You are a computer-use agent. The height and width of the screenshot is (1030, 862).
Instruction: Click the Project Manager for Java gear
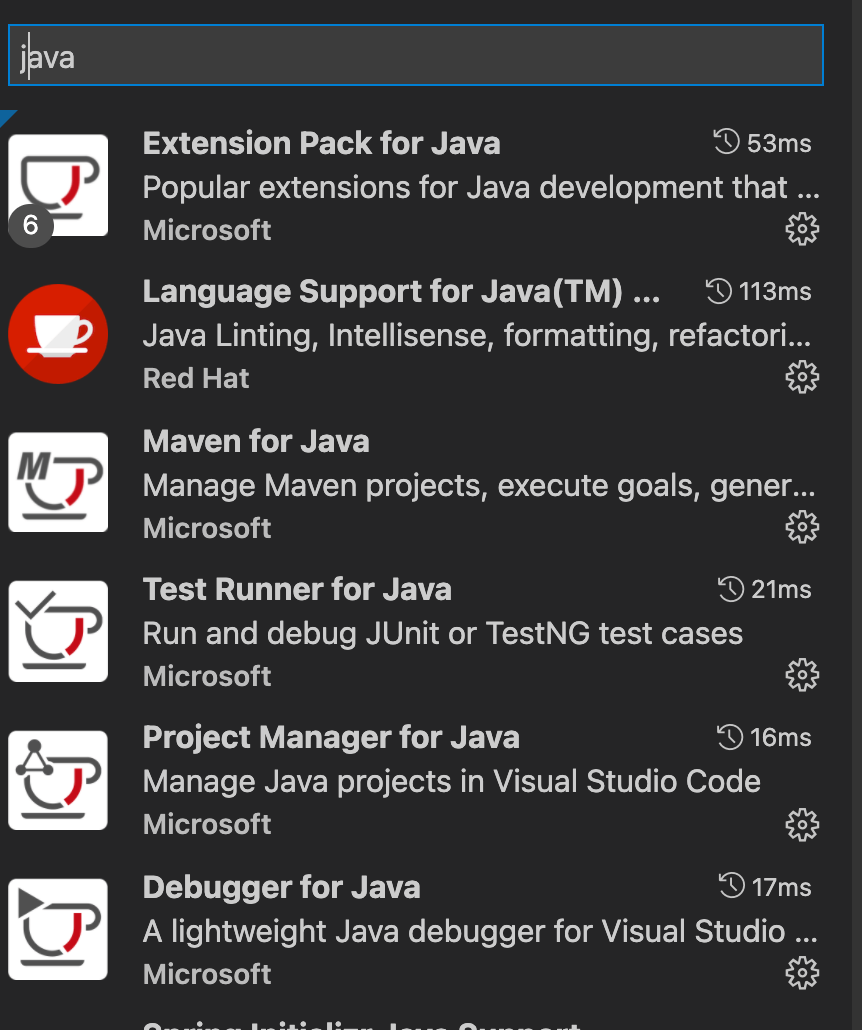pyautogui.click(x=802, y=824)
